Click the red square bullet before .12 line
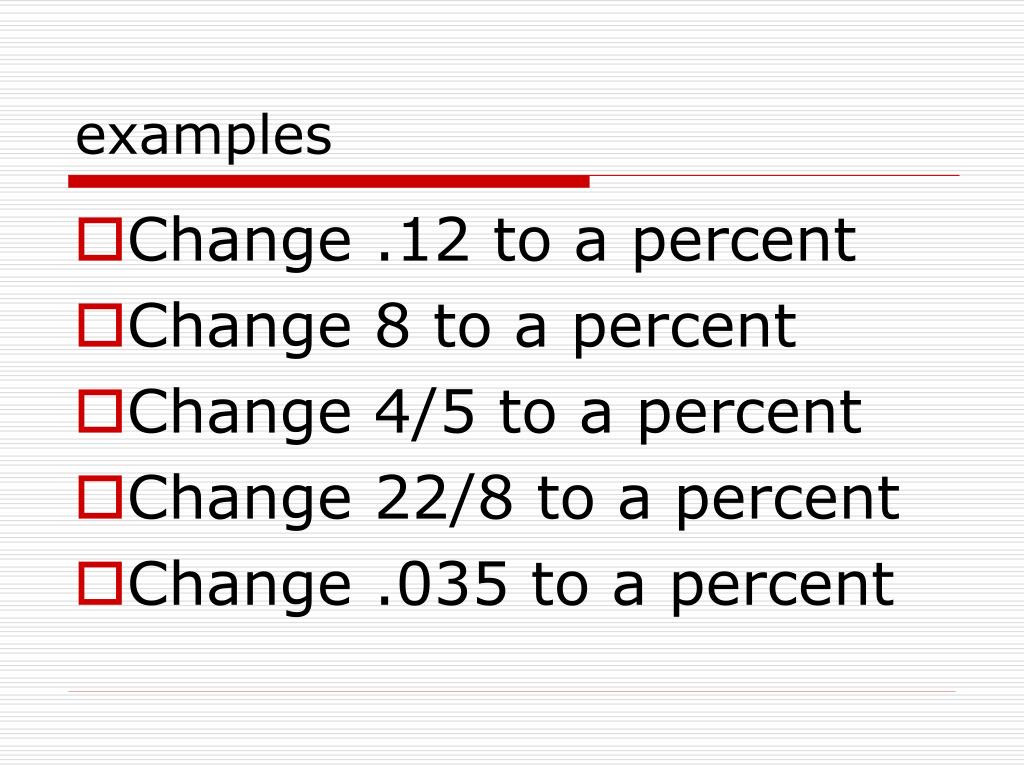The width and height of the screenshot is (1024, 768). (100, 240)
